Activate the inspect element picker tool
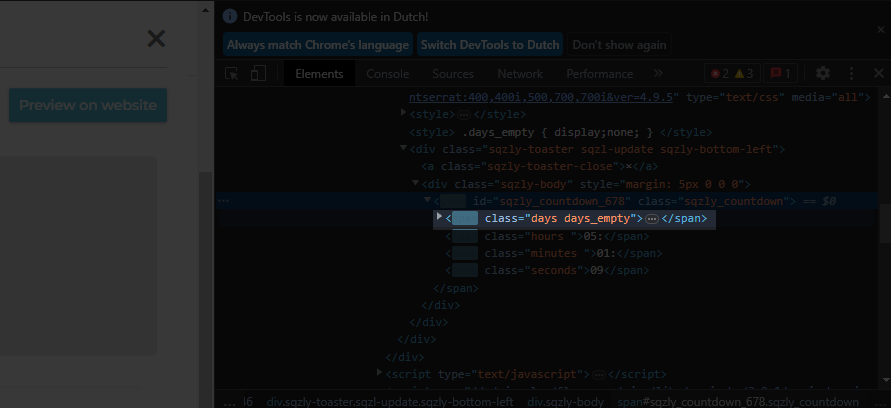The image size is (891, 408). pyautogui.click(x=231, y=74)
